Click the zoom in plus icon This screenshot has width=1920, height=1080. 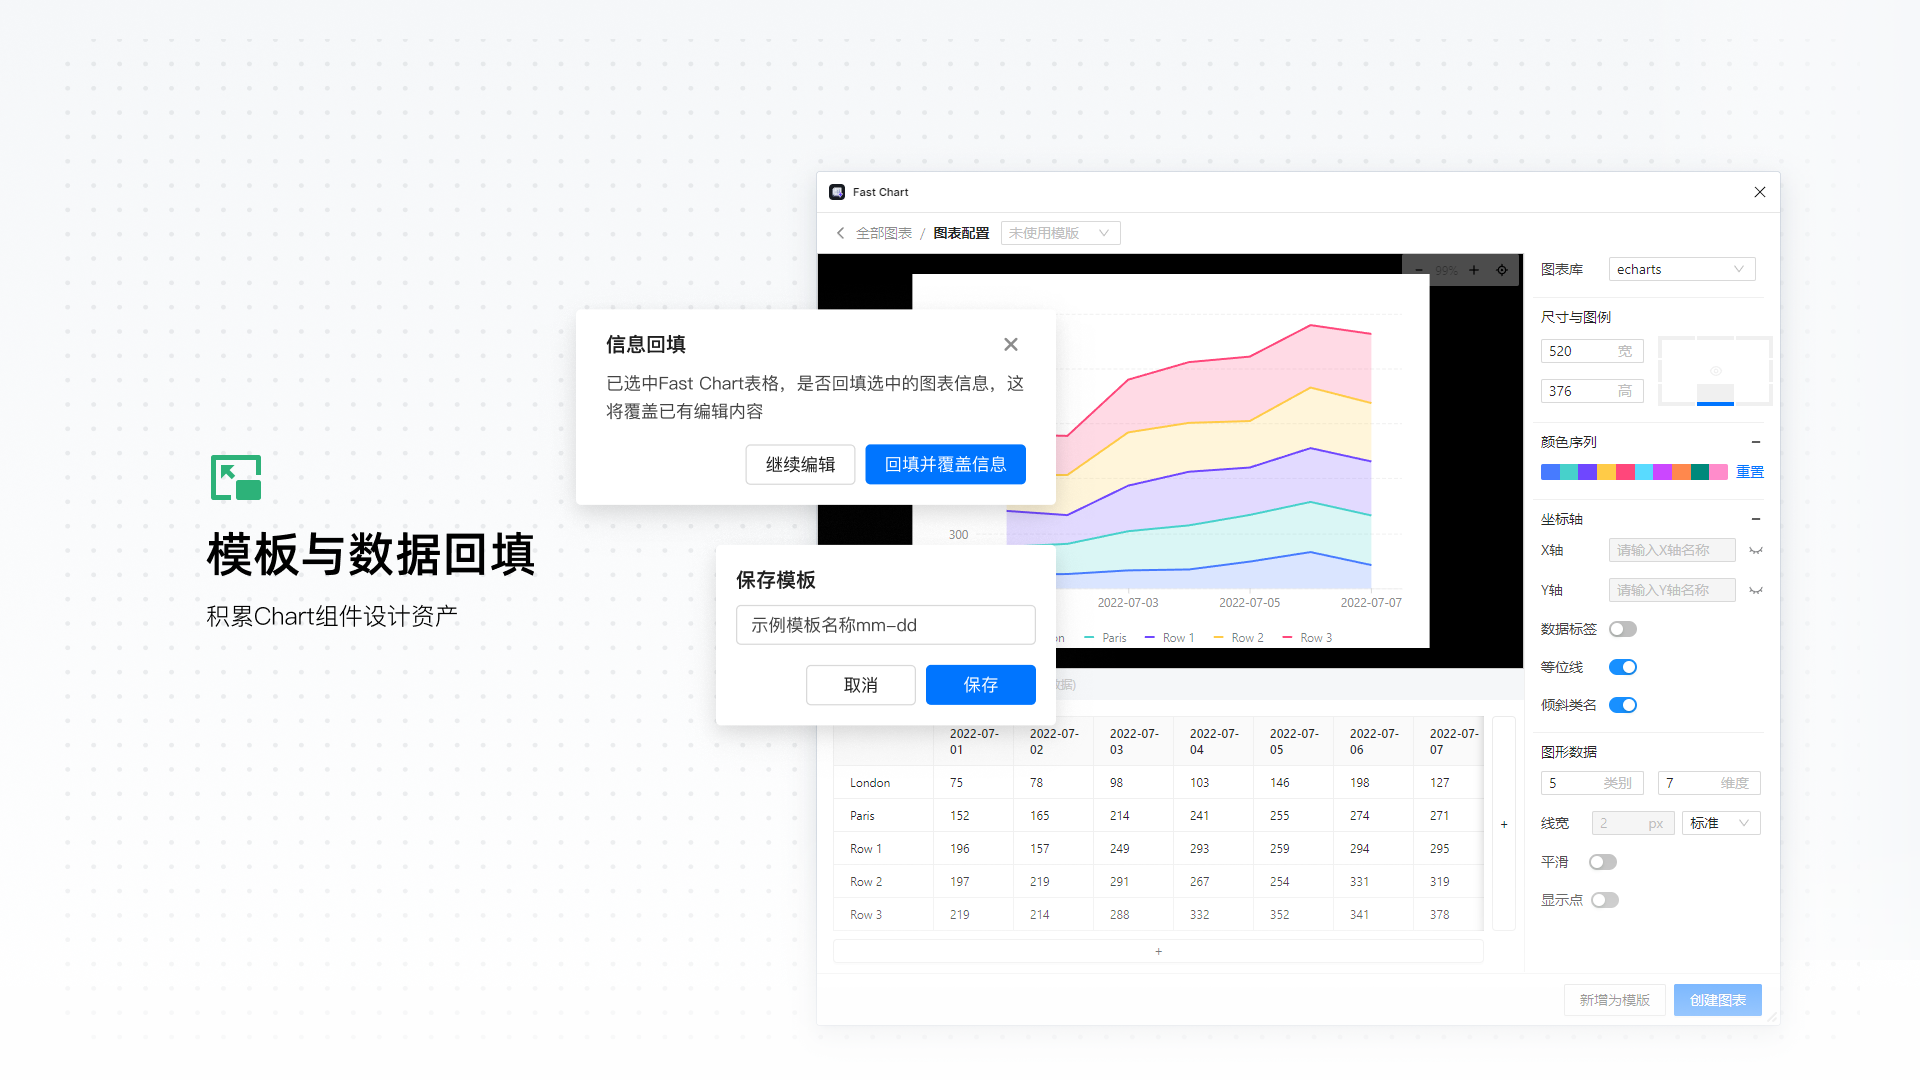(1474, 269)
